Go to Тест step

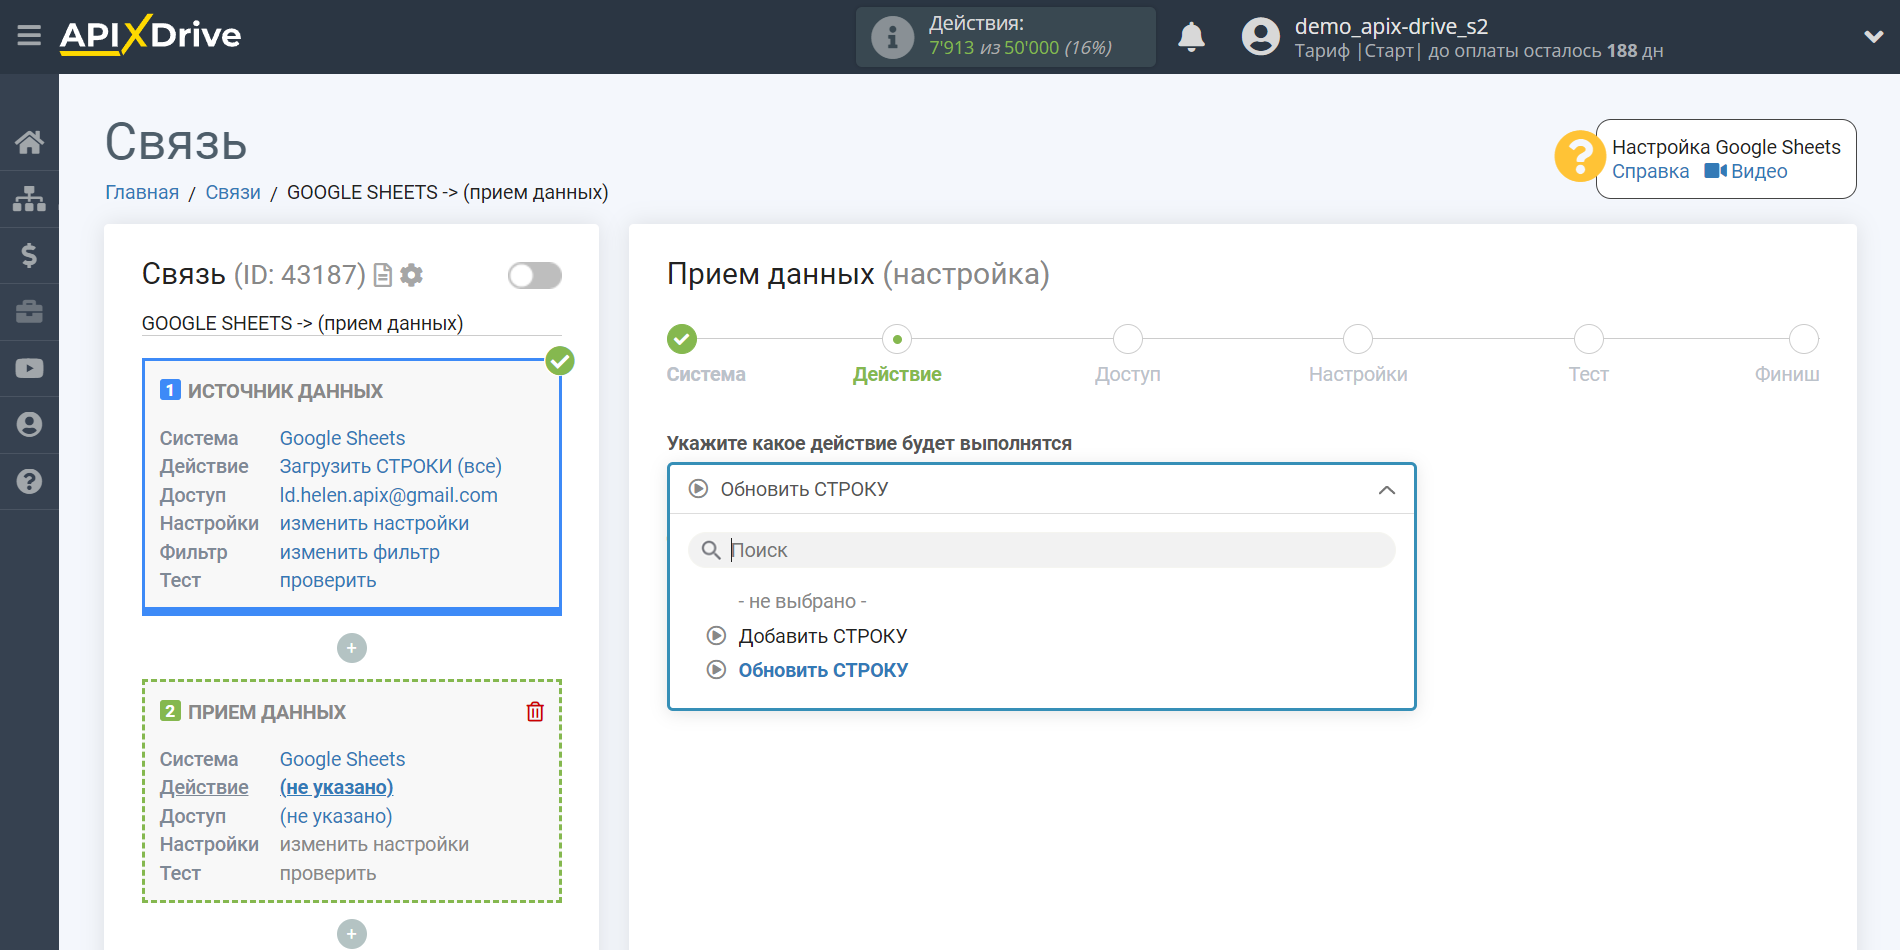(1588, 339)
